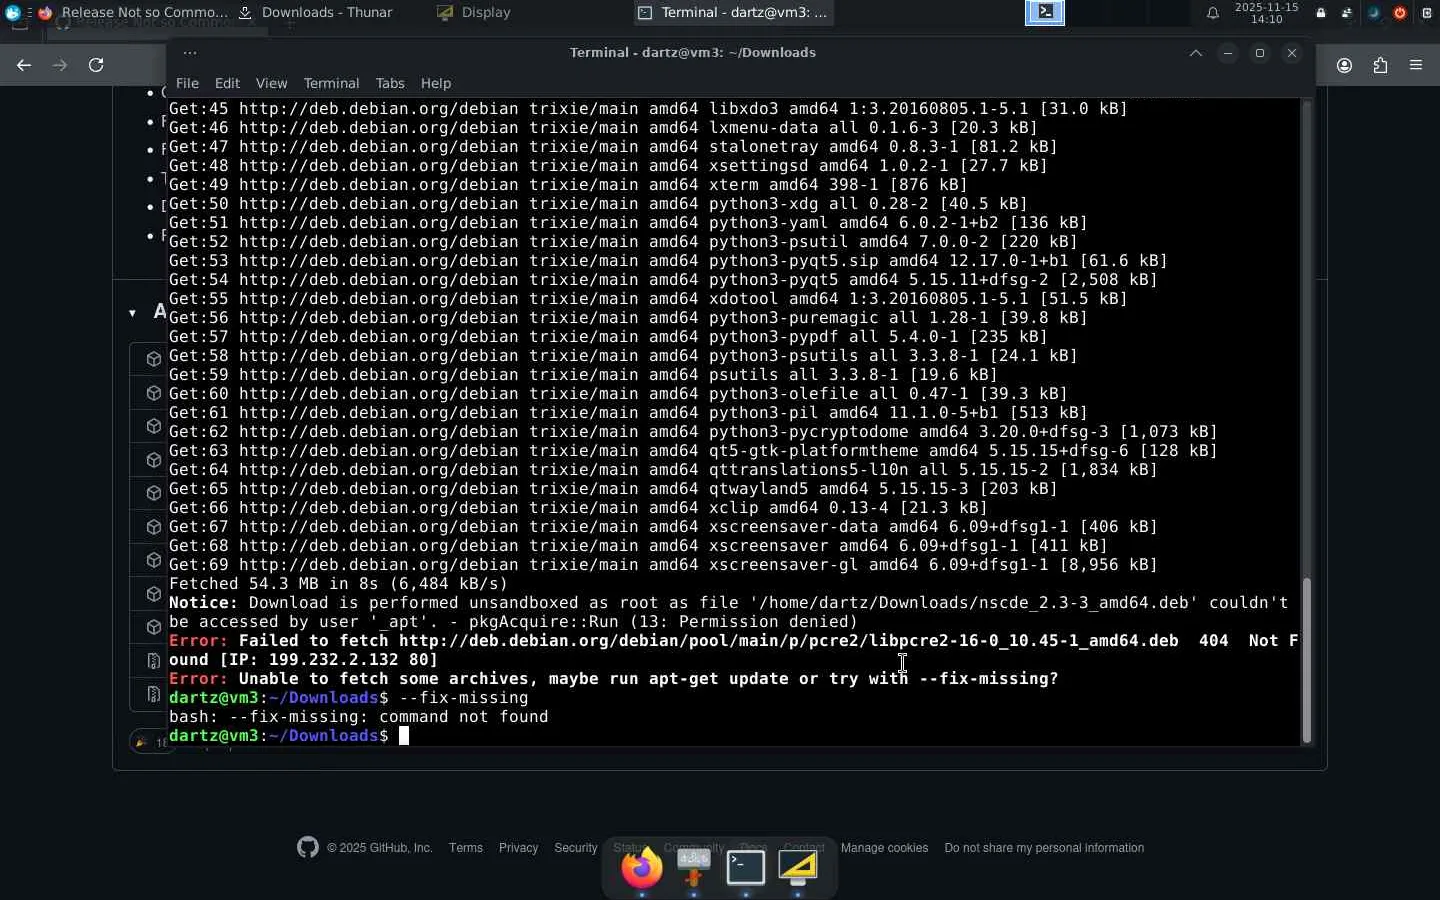Click the '© 2025 GitHub, Inc.' footer text
The width and height of the screenshot is (1440, 900).
pyautogui.click(x=380, y=848)
